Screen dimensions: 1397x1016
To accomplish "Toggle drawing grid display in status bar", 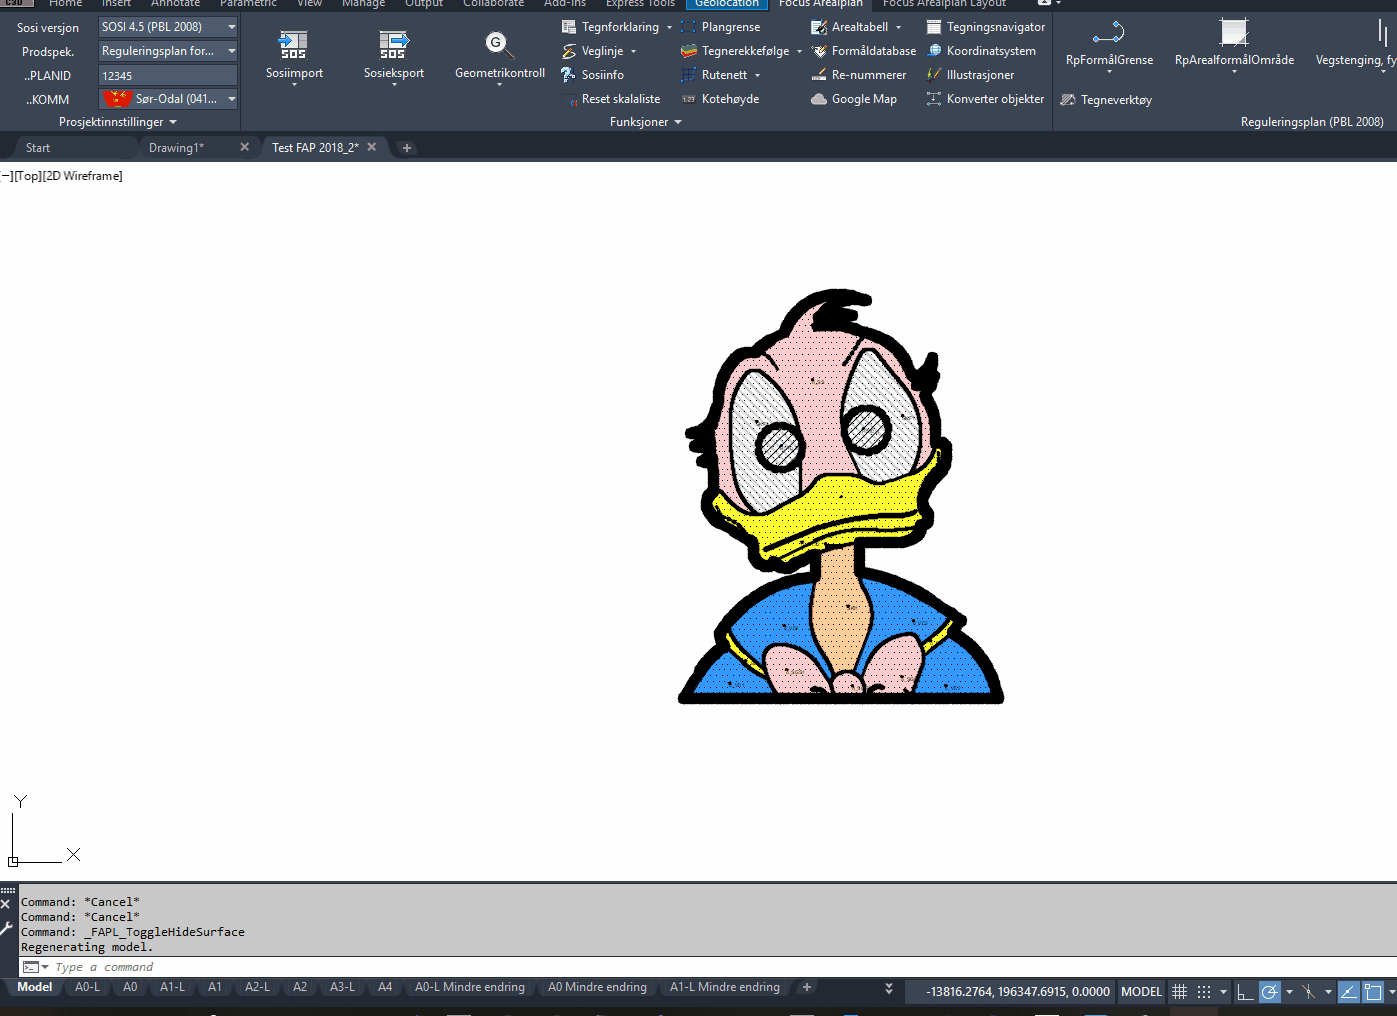I will tap(1180, 992).
